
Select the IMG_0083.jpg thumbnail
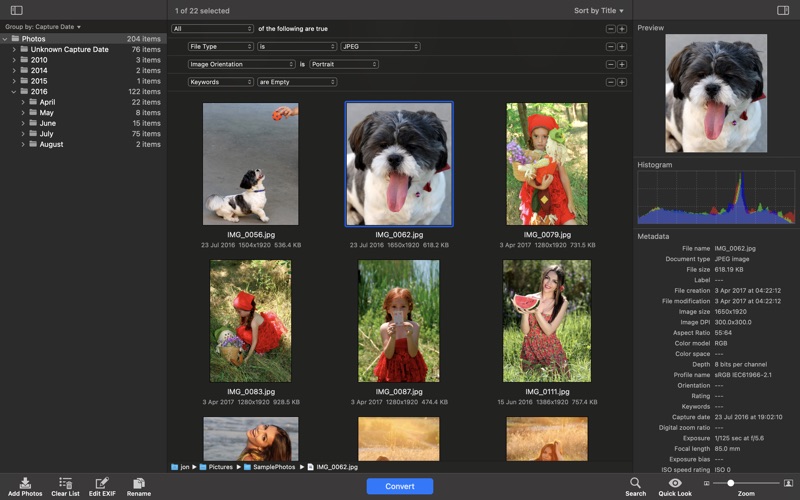click(251, 321)
